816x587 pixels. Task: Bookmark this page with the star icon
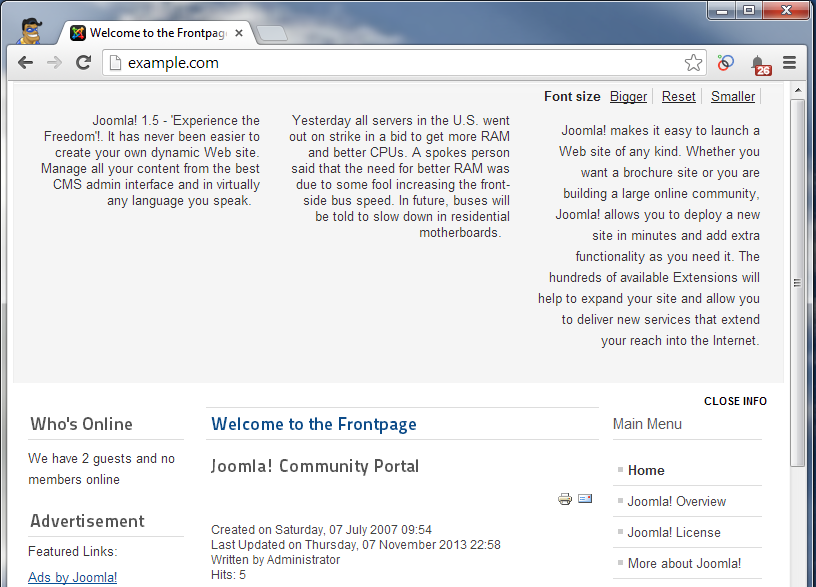tap(693, 63)
